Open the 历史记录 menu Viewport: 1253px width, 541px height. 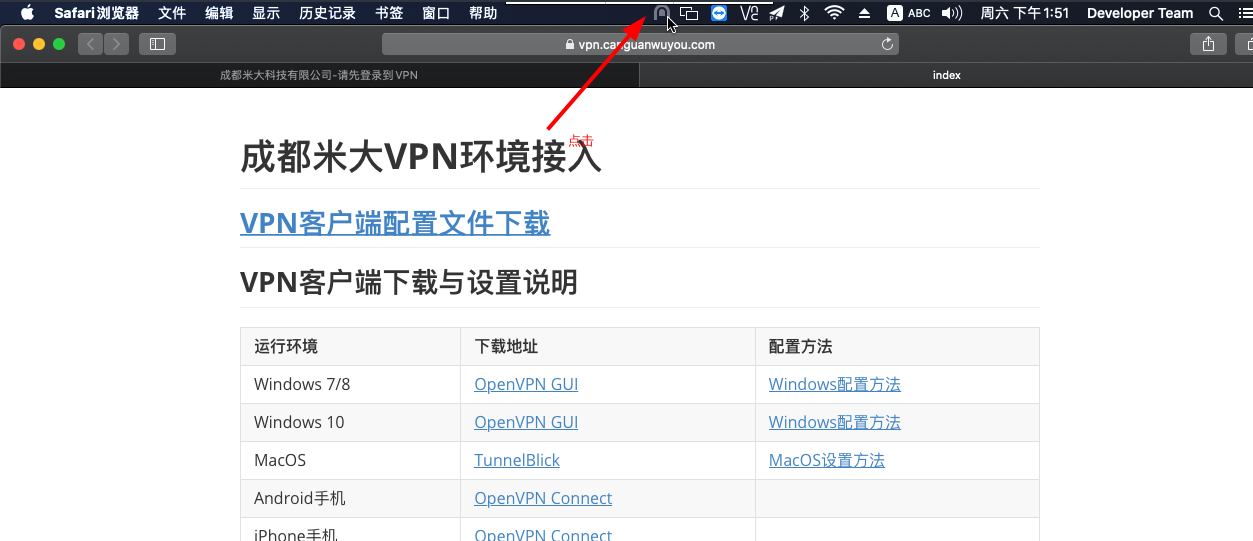click(327, 13)
